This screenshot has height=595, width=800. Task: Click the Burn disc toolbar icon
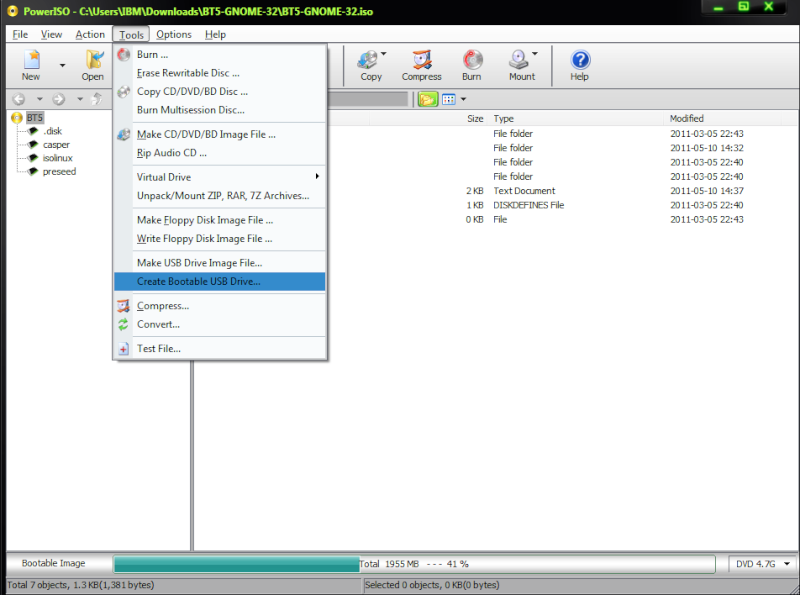pos(472,60)
